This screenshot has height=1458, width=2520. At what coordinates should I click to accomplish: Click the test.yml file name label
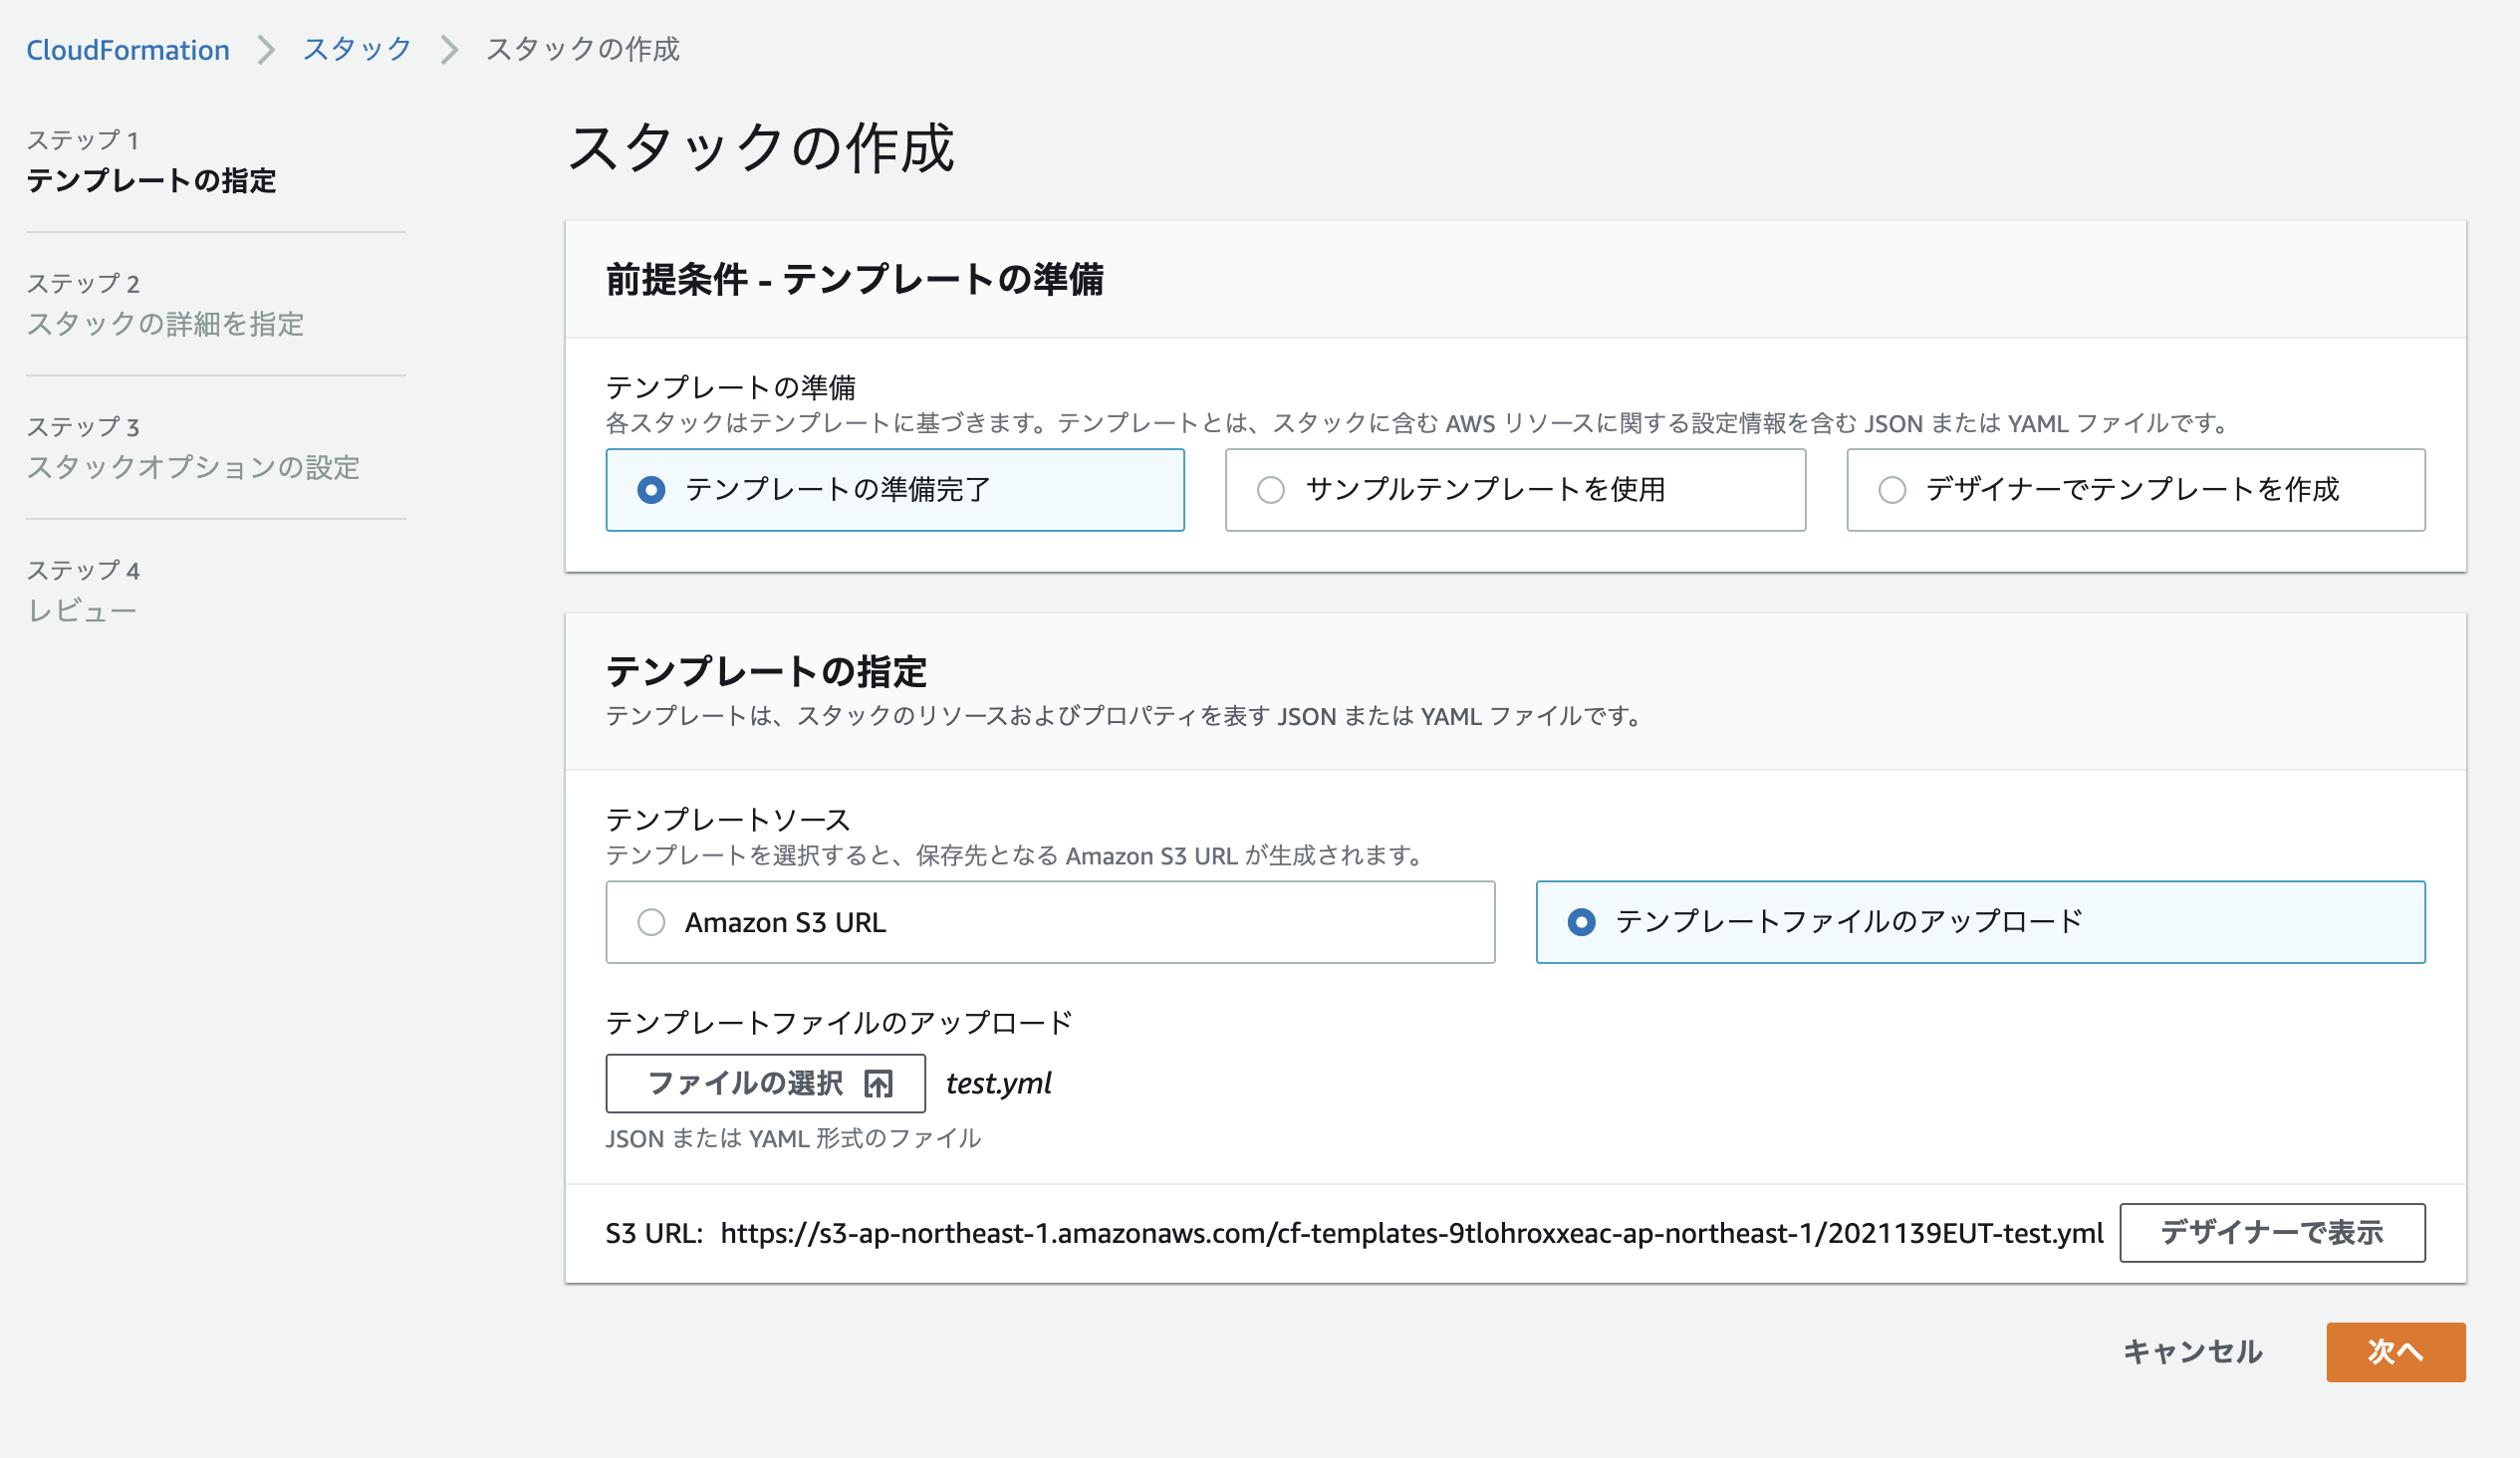point(998,1083)
